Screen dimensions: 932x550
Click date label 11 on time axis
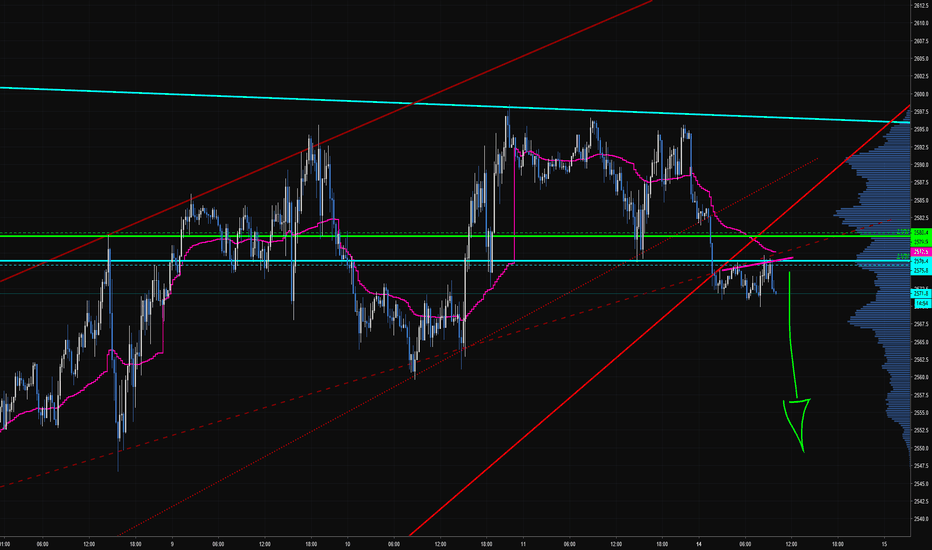[523, 544]
